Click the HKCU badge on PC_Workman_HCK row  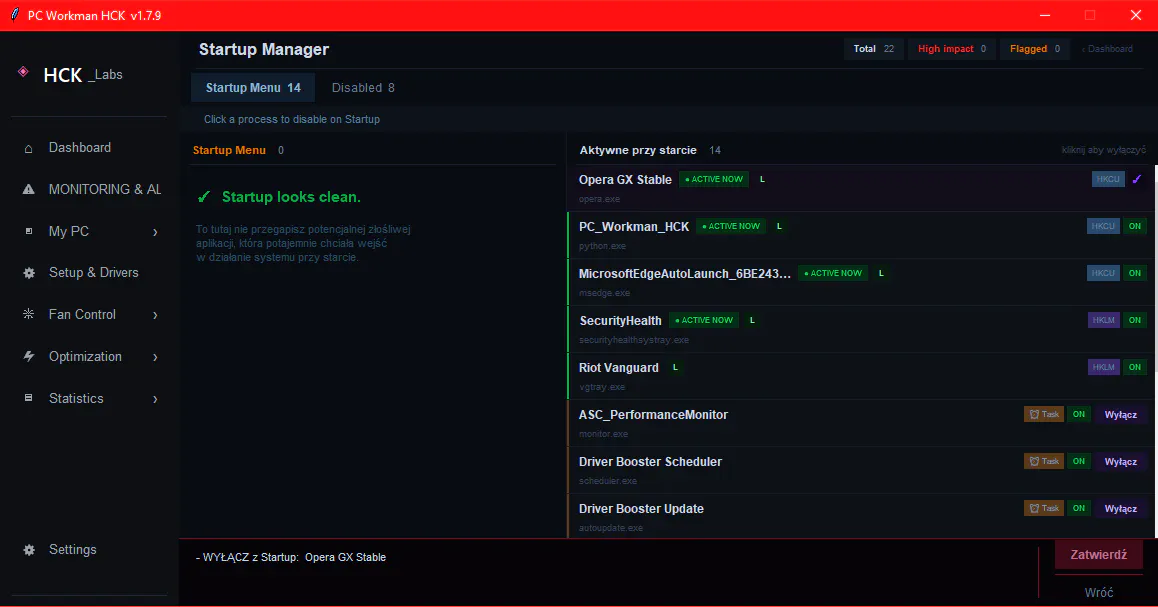pos(1103,226)
